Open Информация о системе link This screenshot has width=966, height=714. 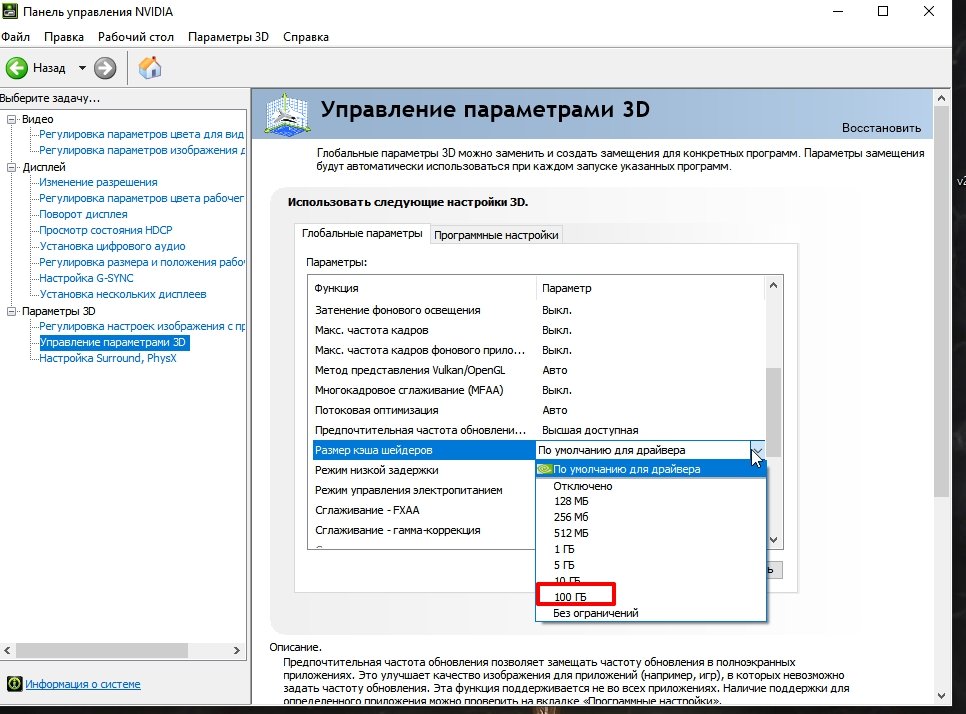pos(83,685)
